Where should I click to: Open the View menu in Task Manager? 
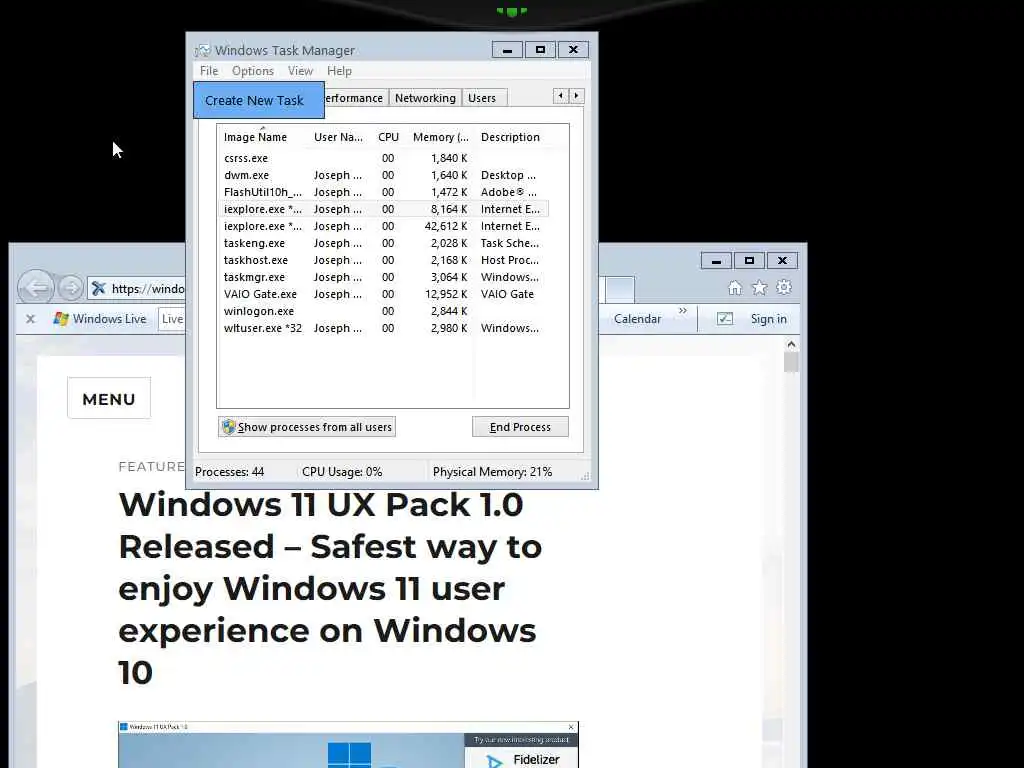coord(300,71)
